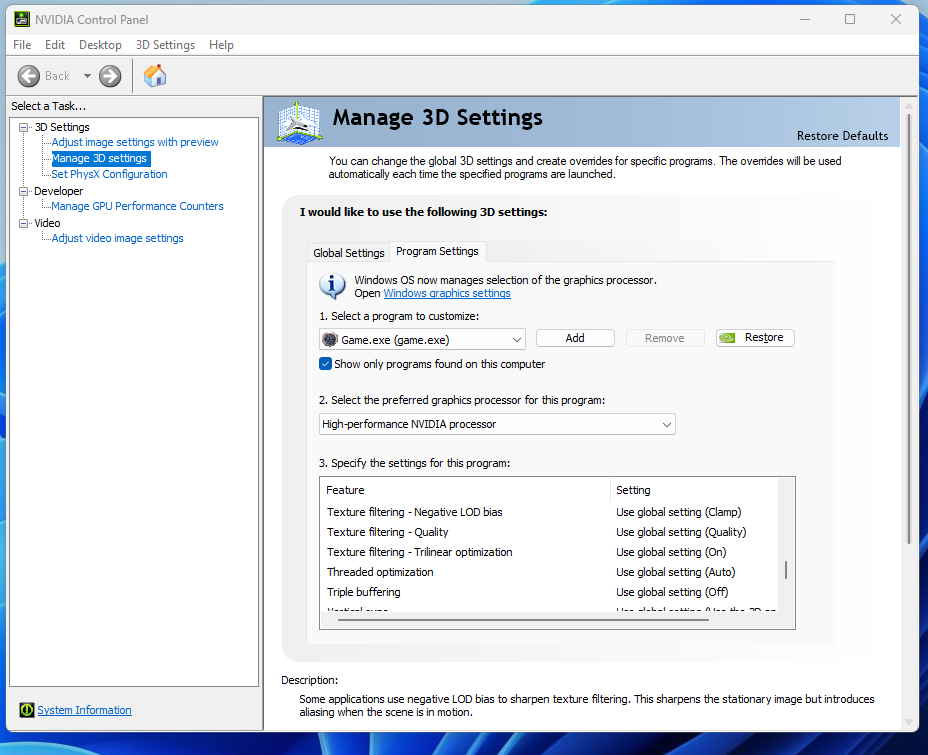The width and height of the screenshot is (928, 755).
Task: Click the System Information icon
Action: tap(27, 710)
